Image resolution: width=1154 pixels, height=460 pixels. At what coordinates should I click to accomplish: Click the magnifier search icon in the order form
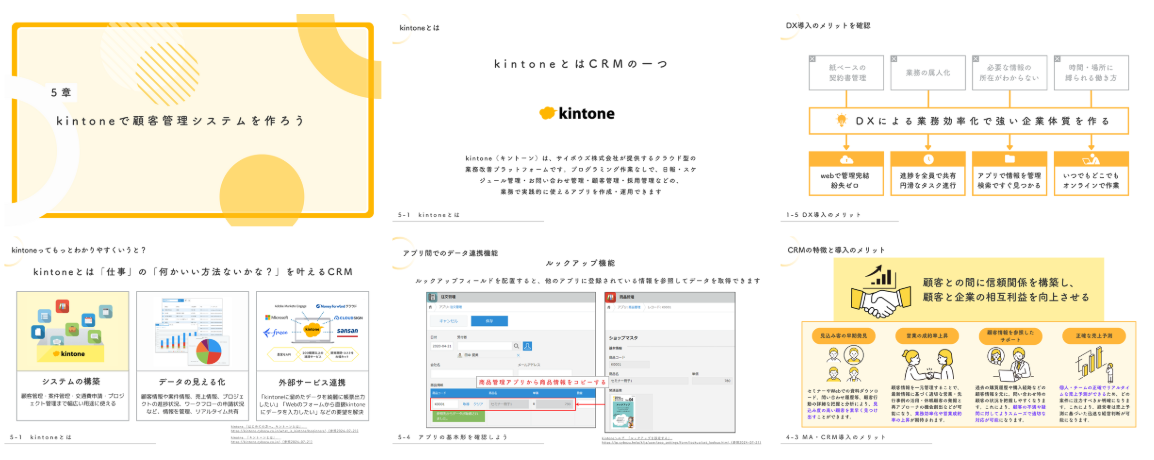coord(517,345)
